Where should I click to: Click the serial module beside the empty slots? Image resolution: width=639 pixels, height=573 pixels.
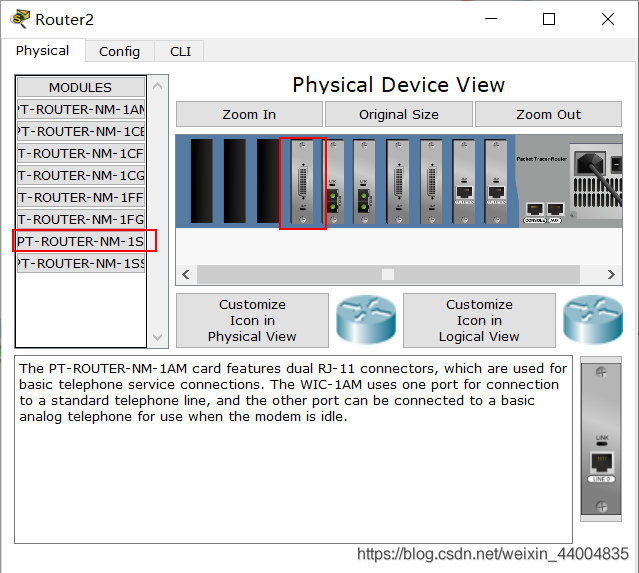tap(302, 182)
